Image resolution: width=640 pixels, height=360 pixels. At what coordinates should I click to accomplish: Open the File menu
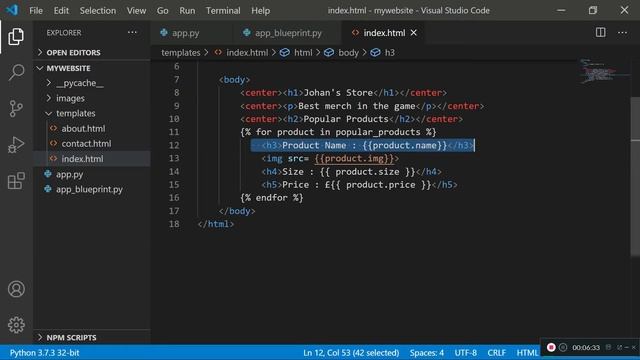tap(36, 11)
